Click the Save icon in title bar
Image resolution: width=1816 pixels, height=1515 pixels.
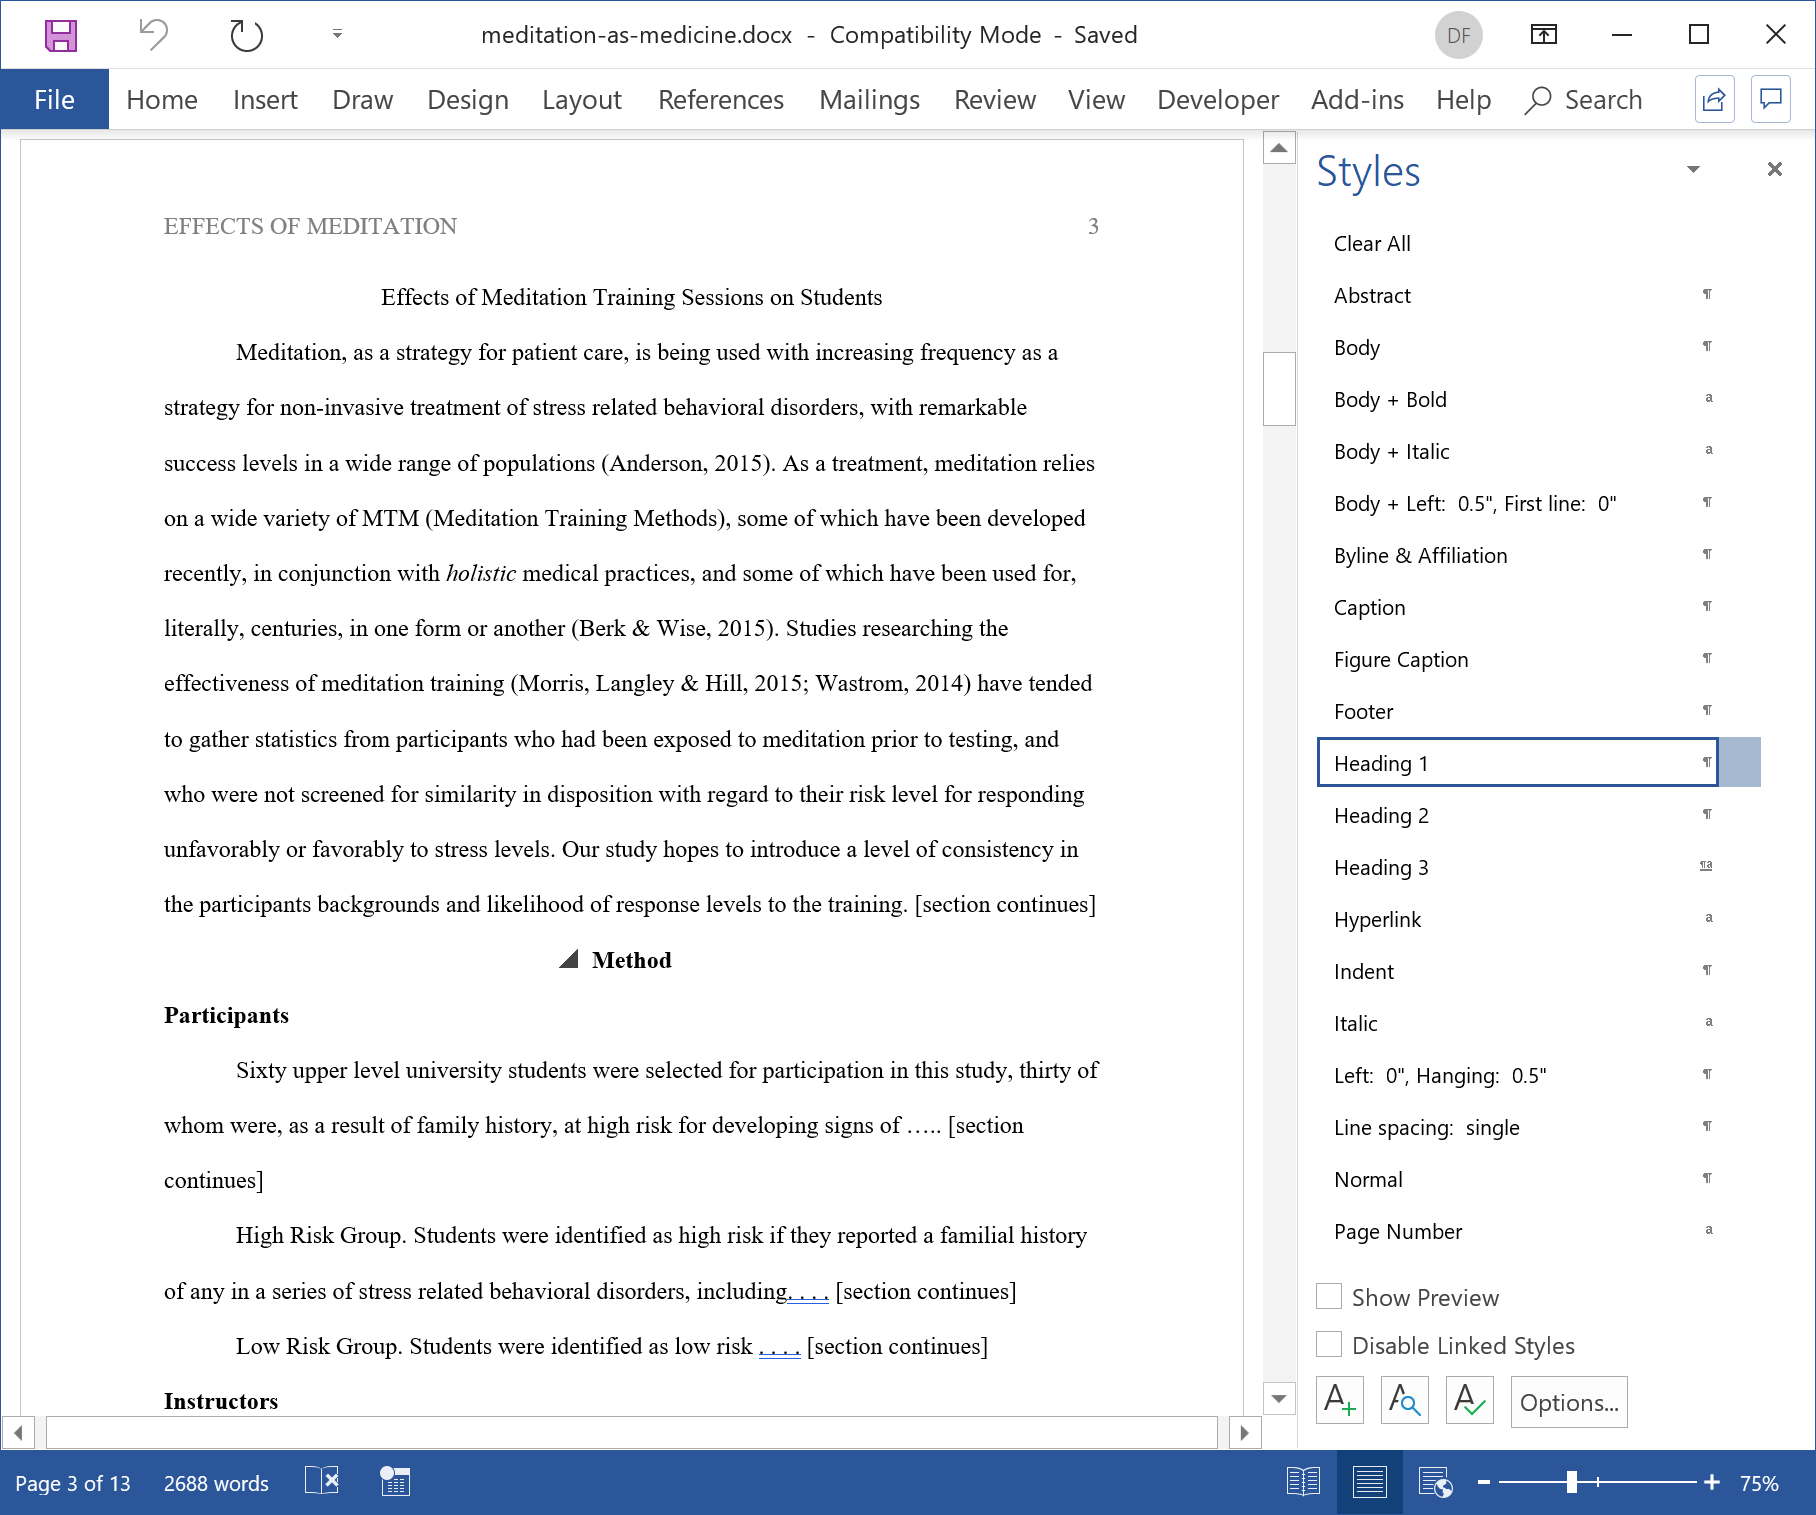click(61, 36)
